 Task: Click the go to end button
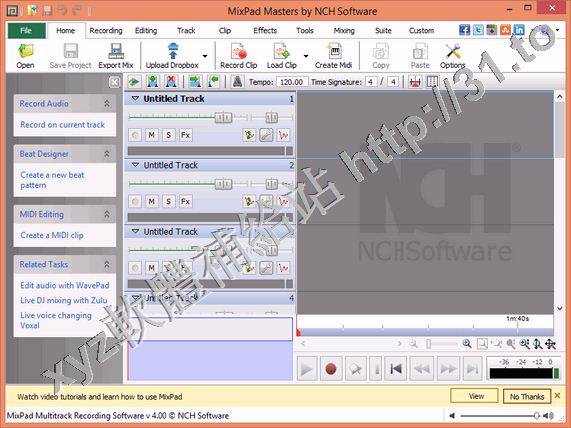[472, 369]
